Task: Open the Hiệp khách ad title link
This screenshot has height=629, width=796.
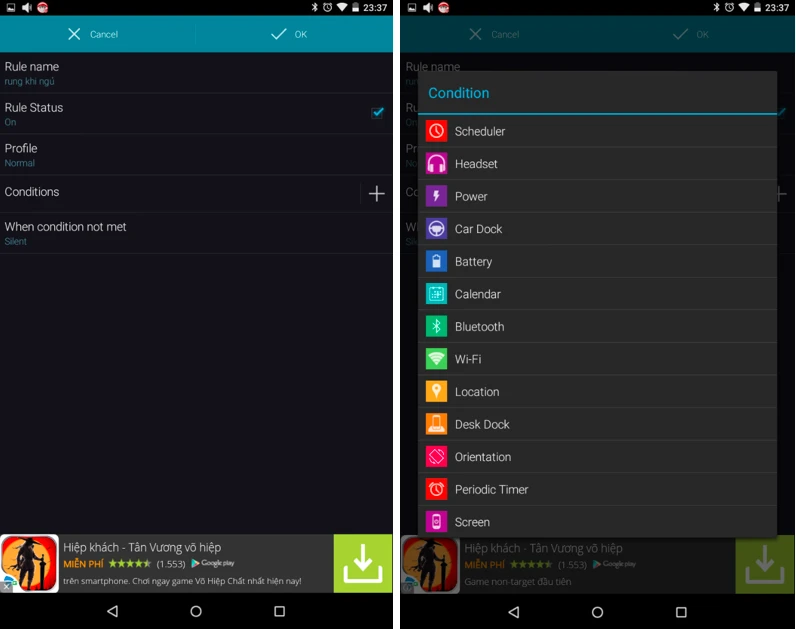Action: 142,547
